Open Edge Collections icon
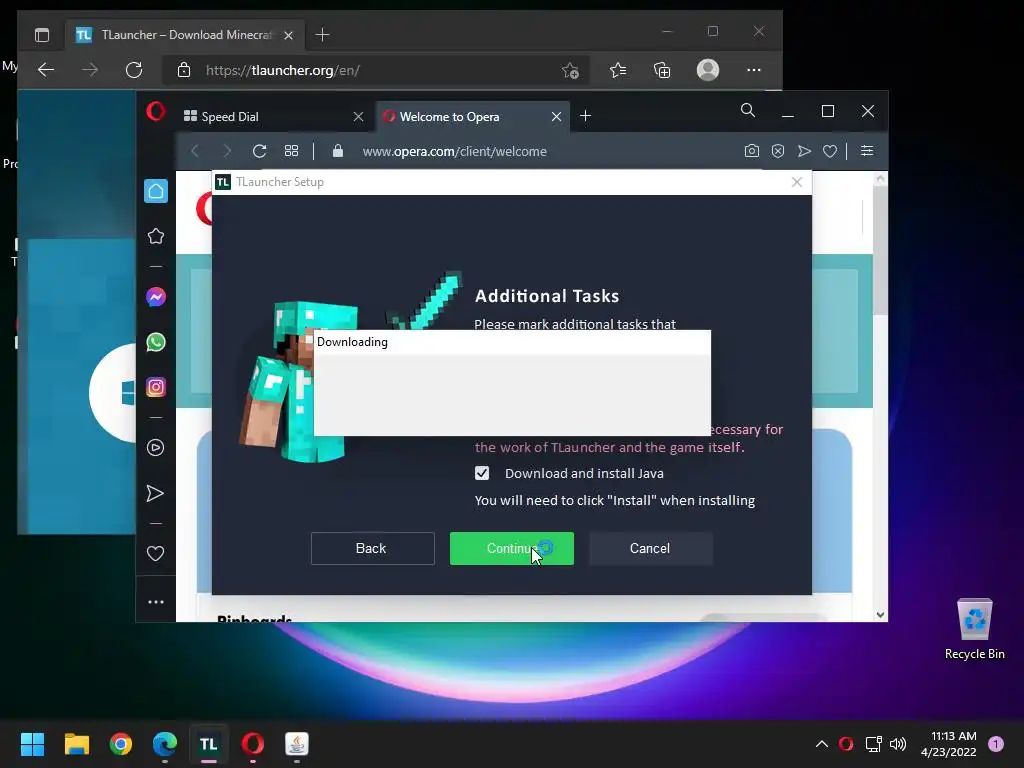Image resolution: width=1024 pixels, height=768 pixels. [662, 70]
